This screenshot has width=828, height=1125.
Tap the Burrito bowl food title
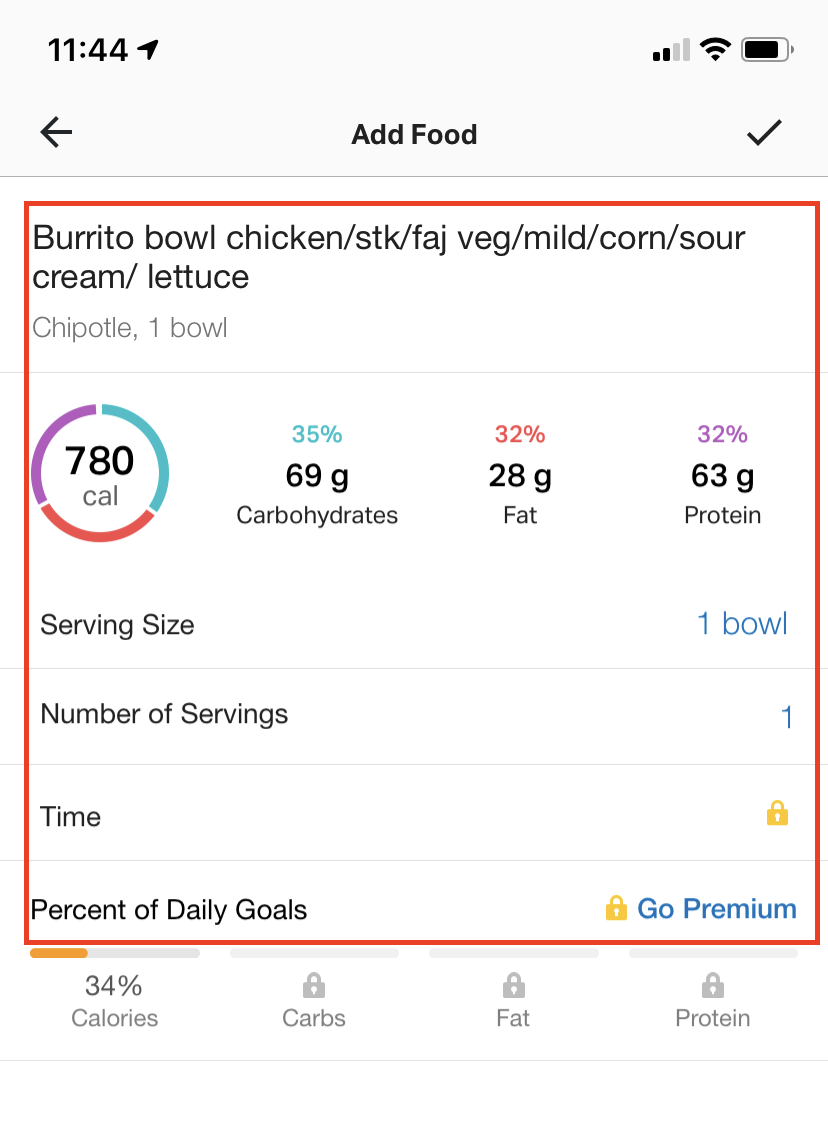tap(389, 257)
